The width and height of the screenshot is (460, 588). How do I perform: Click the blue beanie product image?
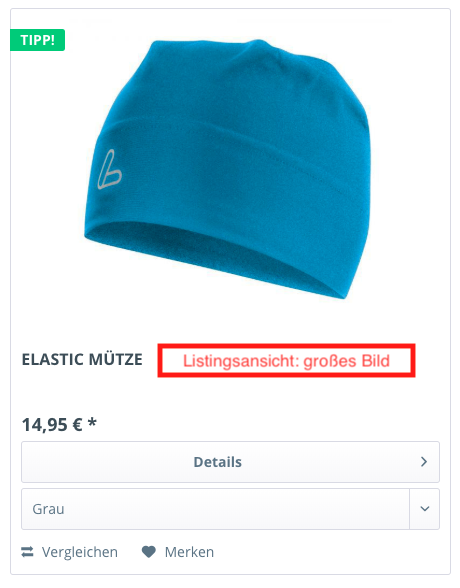tap(227, 169)
